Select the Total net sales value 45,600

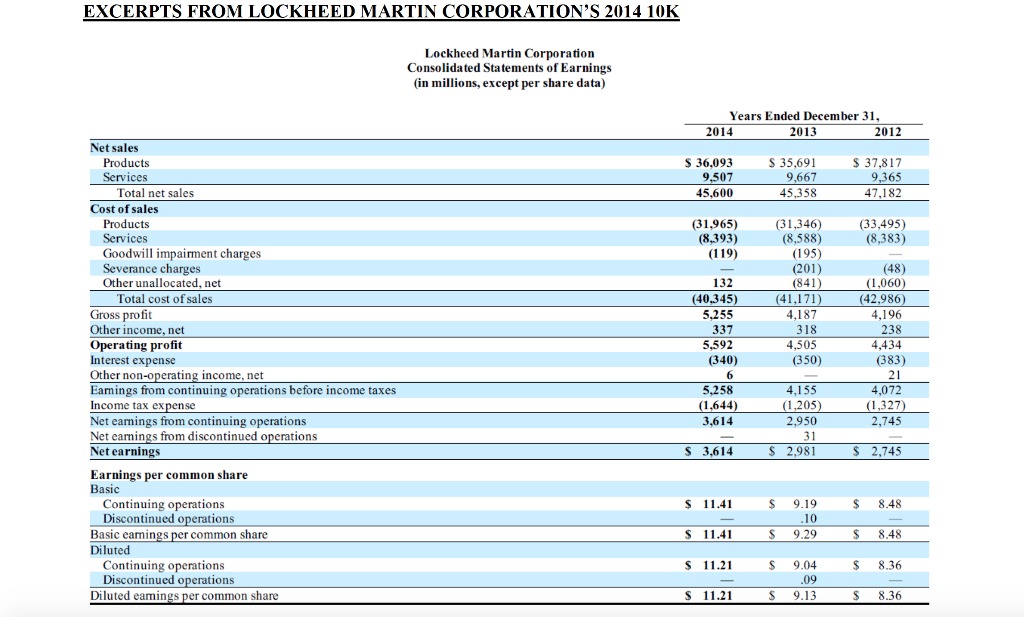pyautogui.click(x=714, y=192)
